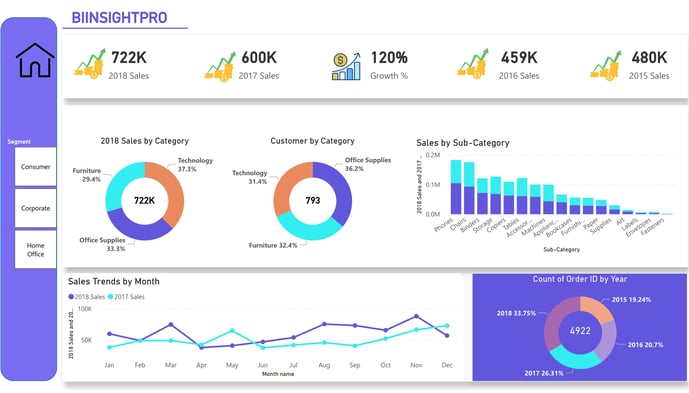Click the Sales Trends by Month title
The image size is (689, 393).
click(x=114, y=281)
